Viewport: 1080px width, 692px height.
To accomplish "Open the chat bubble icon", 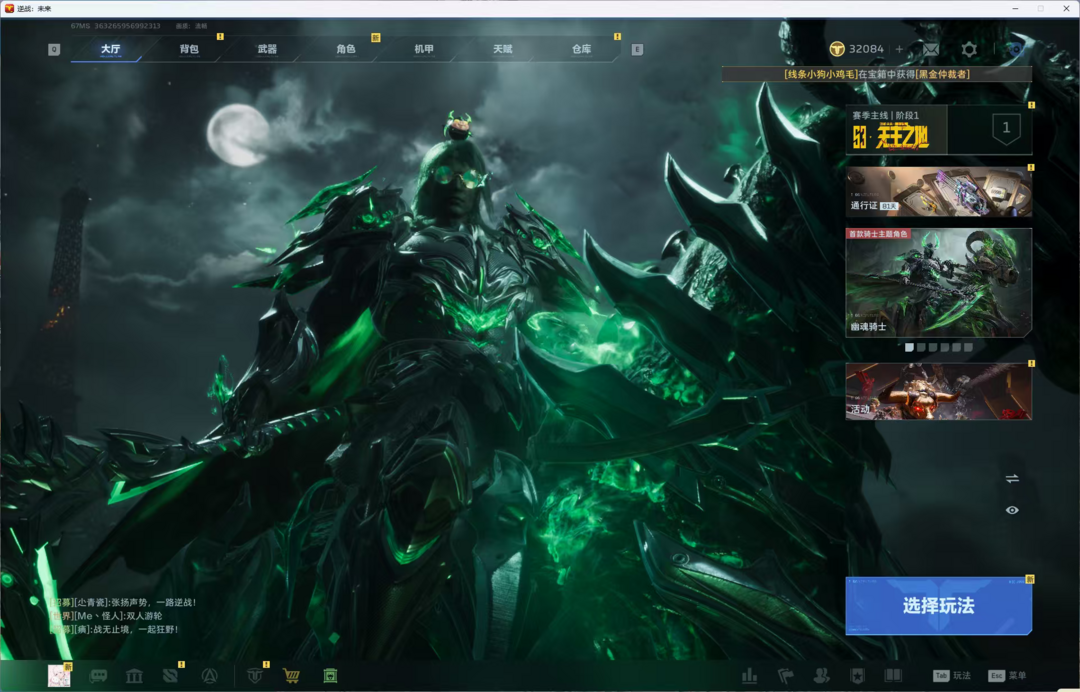I will click(98, 676).
